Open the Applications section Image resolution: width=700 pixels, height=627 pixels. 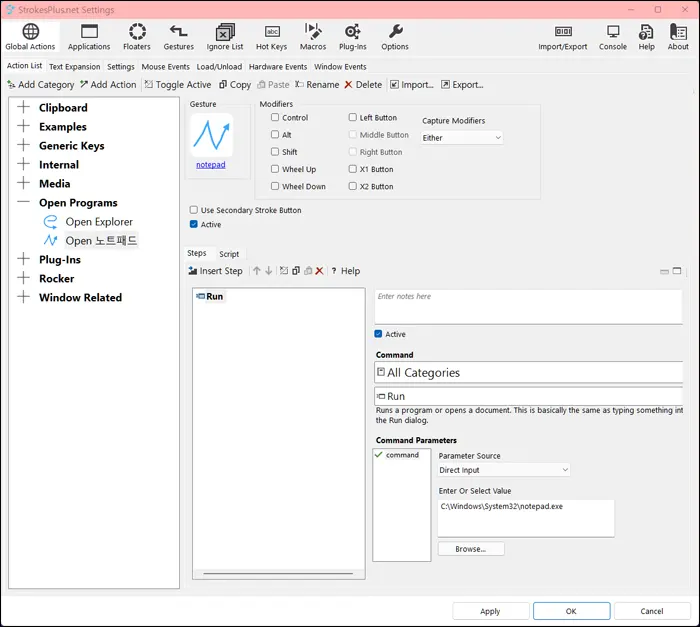(89, 37)
